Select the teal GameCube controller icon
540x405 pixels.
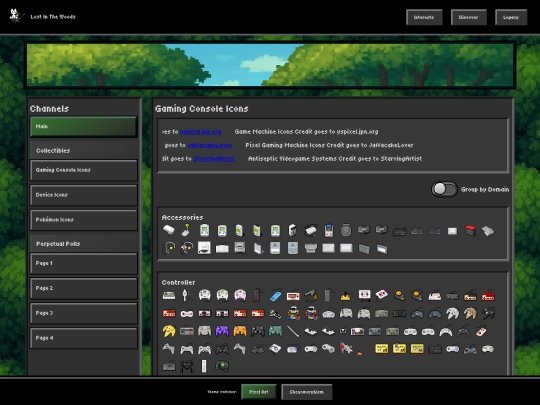(276, 331)
